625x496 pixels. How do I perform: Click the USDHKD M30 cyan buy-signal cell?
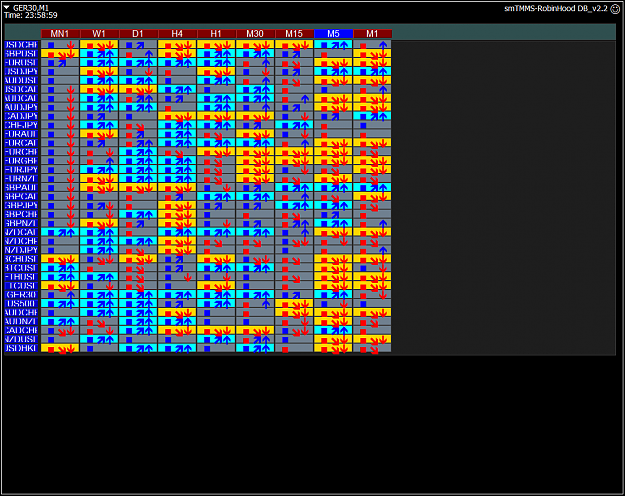256,348
